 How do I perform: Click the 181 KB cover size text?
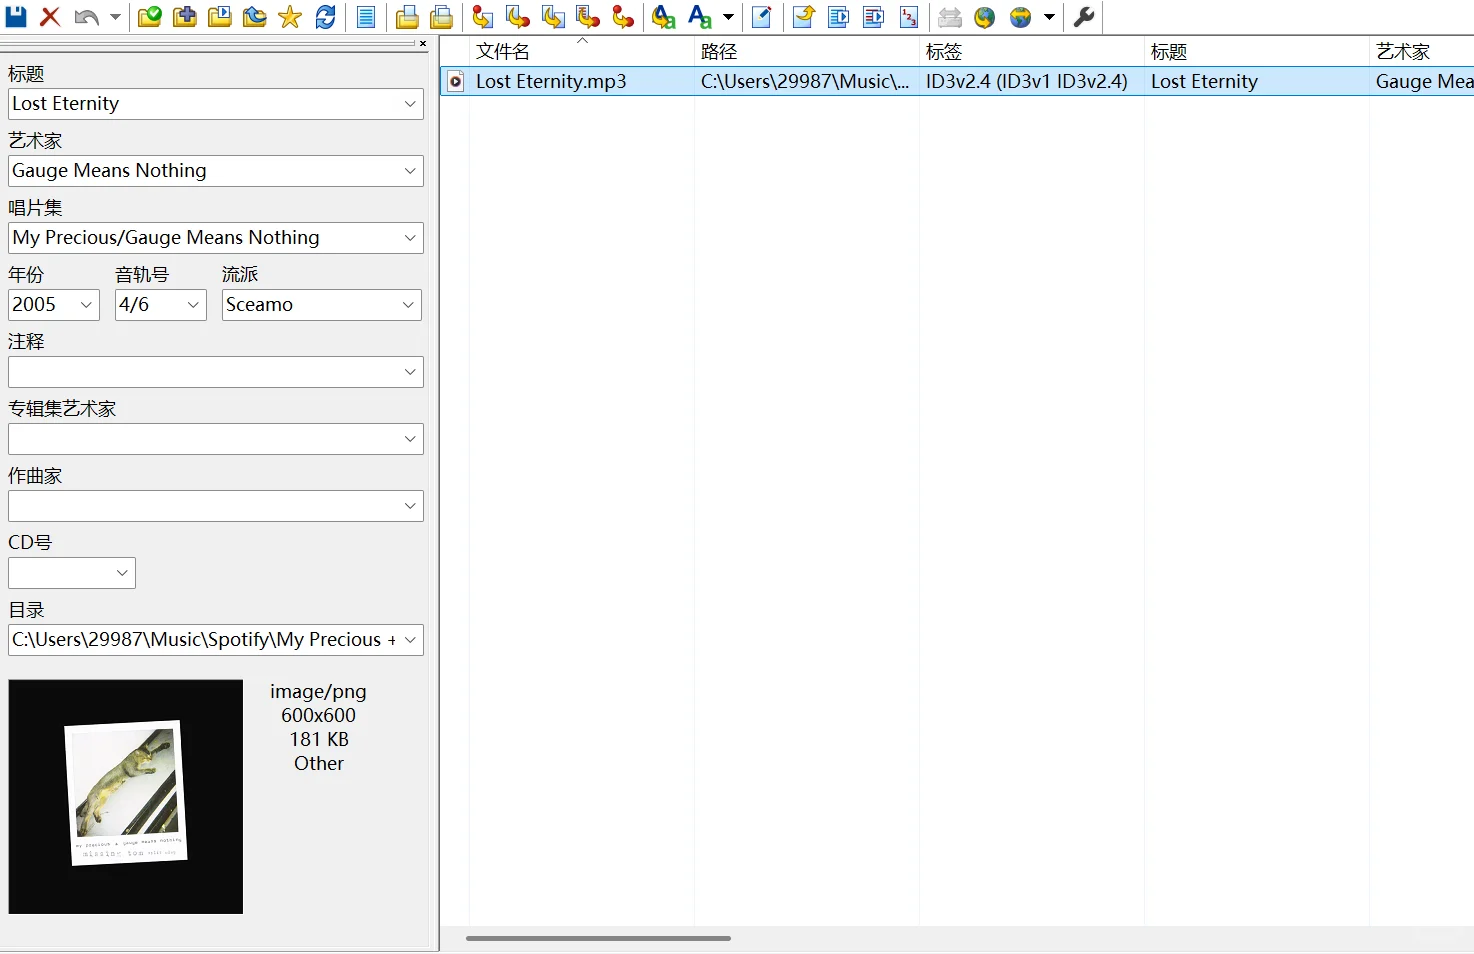319,740
